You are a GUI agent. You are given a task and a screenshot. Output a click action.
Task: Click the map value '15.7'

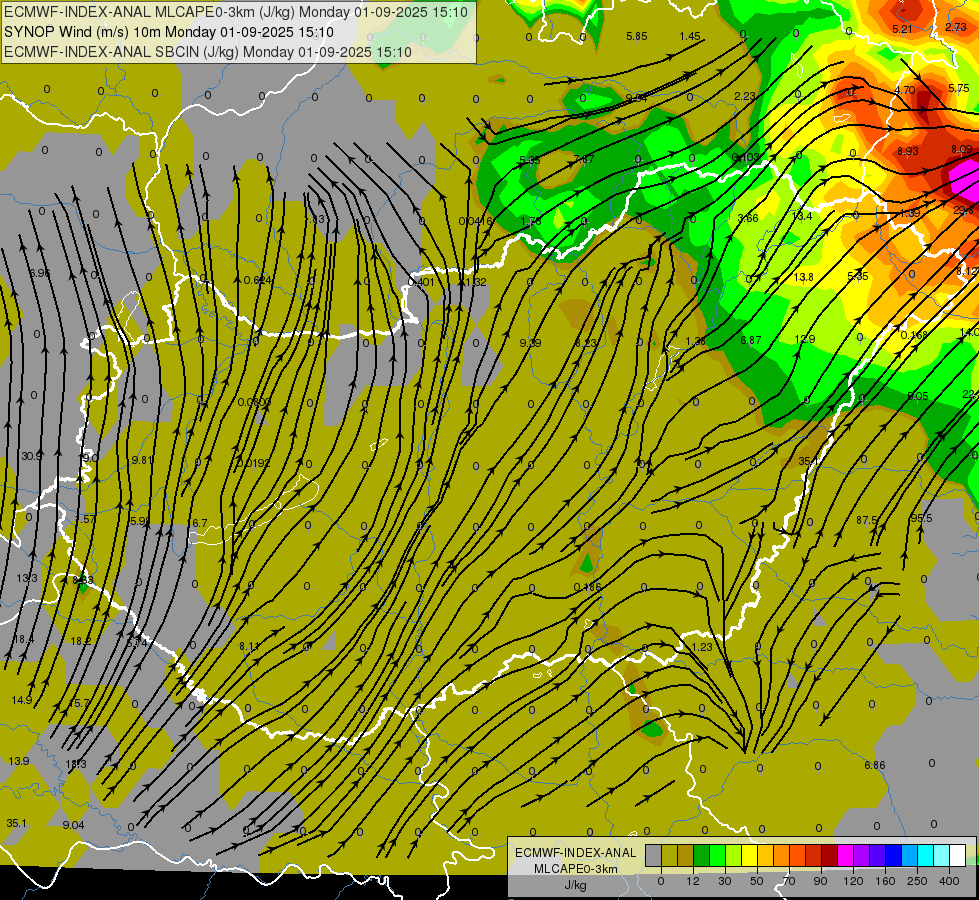click(x=79, y=703)
